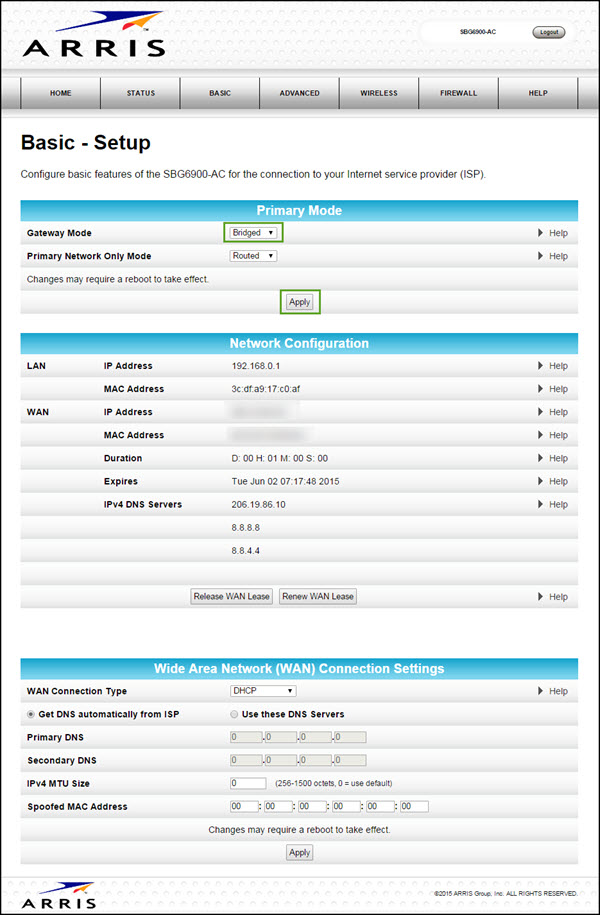
Task: Click Apply under Primary Mode section
Action: click(299, 302)
